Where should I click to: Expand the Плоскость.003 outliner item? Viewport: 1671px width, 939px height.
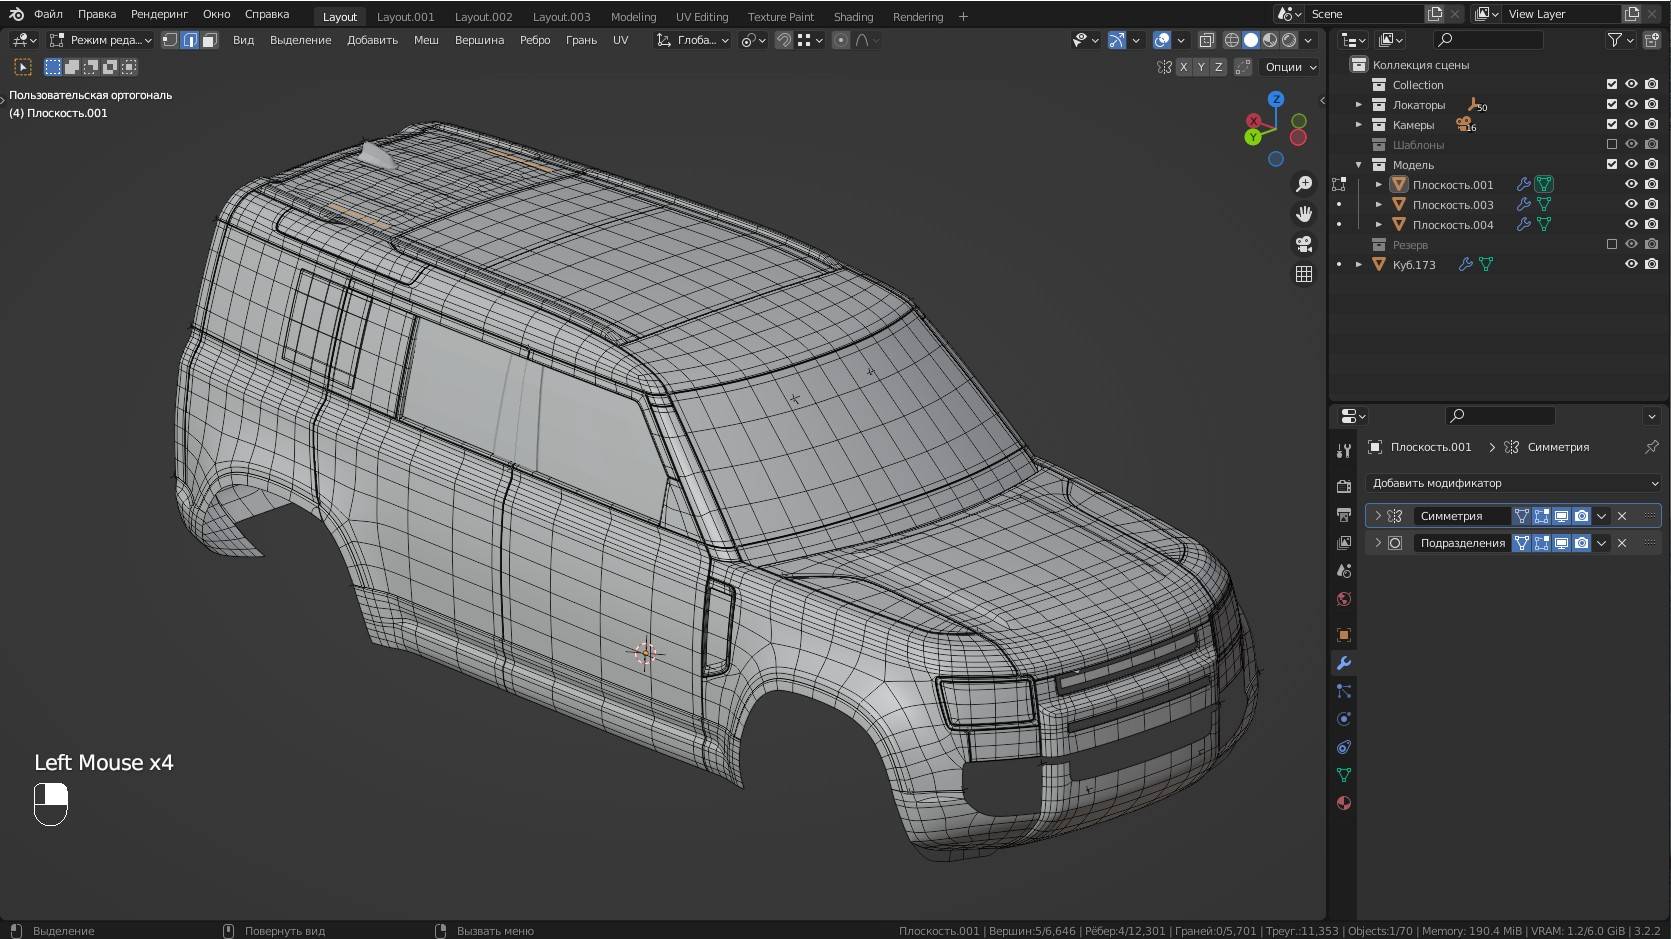coord(1379,204)
